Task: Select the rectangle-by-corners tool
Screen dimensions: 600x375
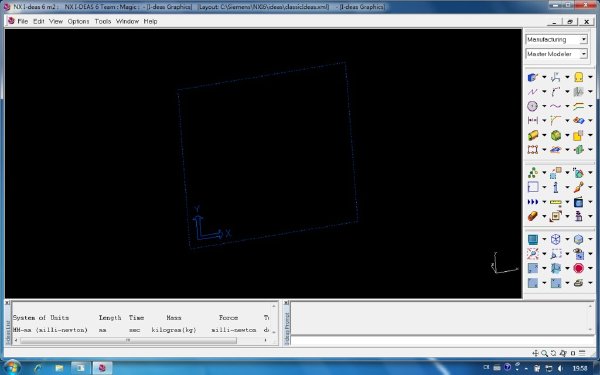Action: click(533, 150)
